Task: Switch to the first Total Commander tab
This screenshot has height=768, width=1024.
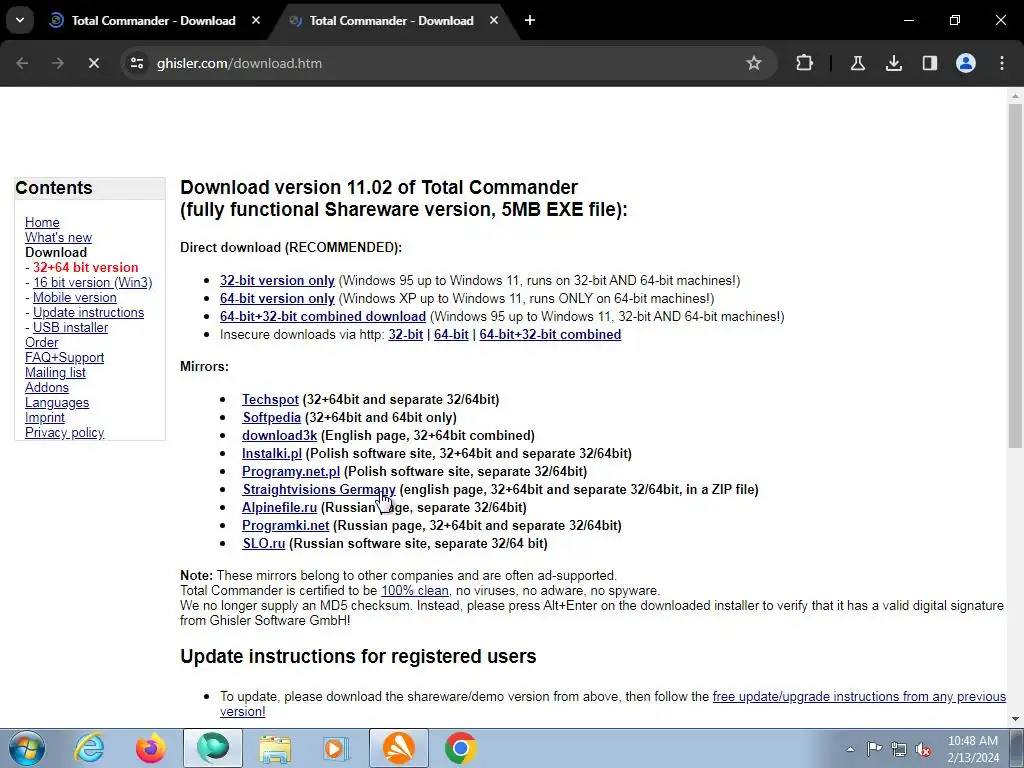Action: [x=153, y=20]
